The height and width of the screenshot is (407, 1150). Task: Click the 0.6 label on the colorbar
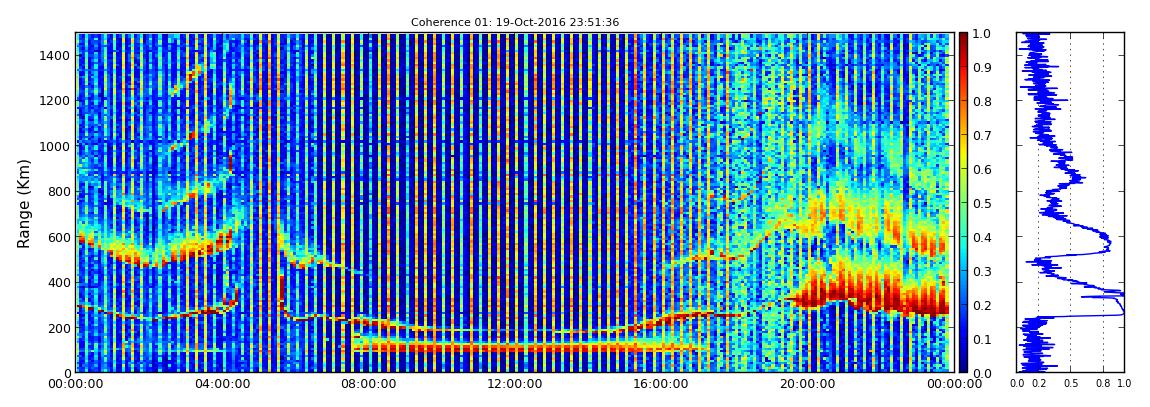pyautogui.click(x=981, y=169)
